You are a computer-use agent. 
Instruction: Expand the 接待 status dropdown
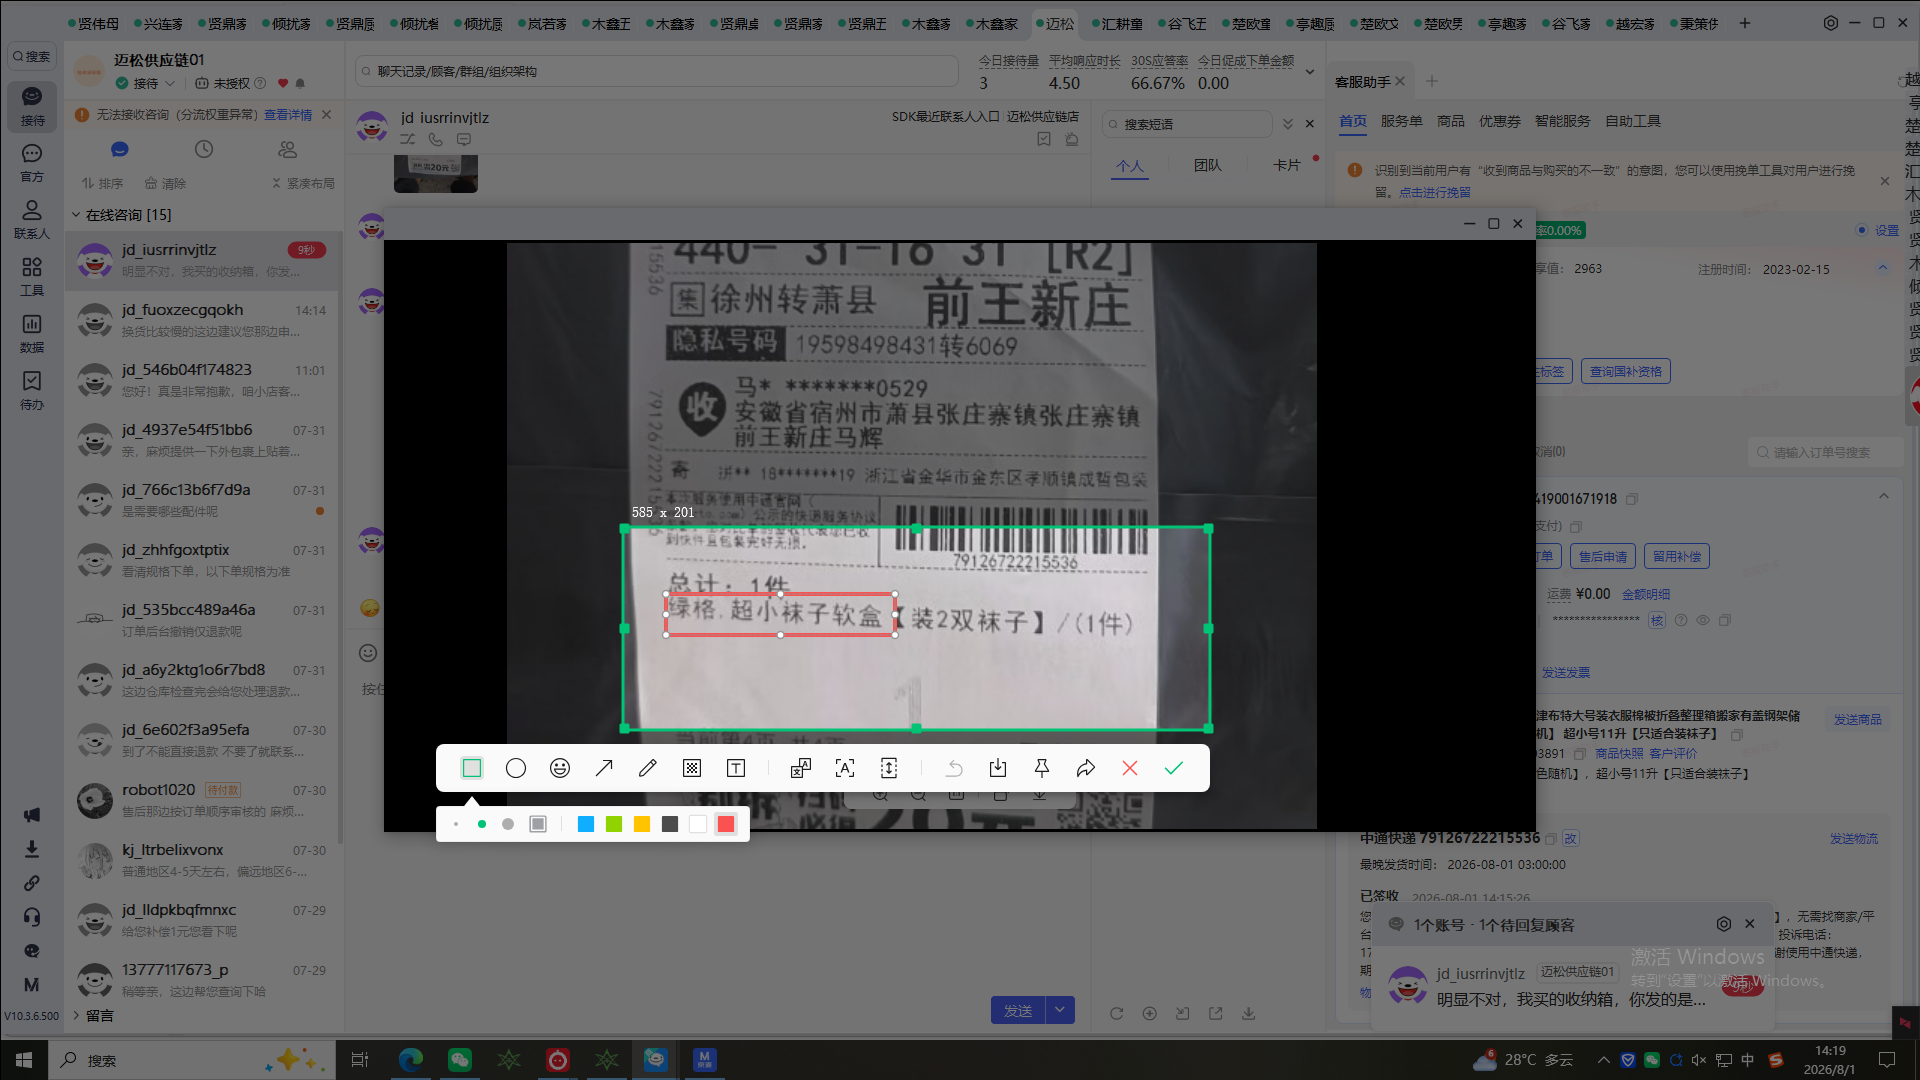tap(170, 83)
